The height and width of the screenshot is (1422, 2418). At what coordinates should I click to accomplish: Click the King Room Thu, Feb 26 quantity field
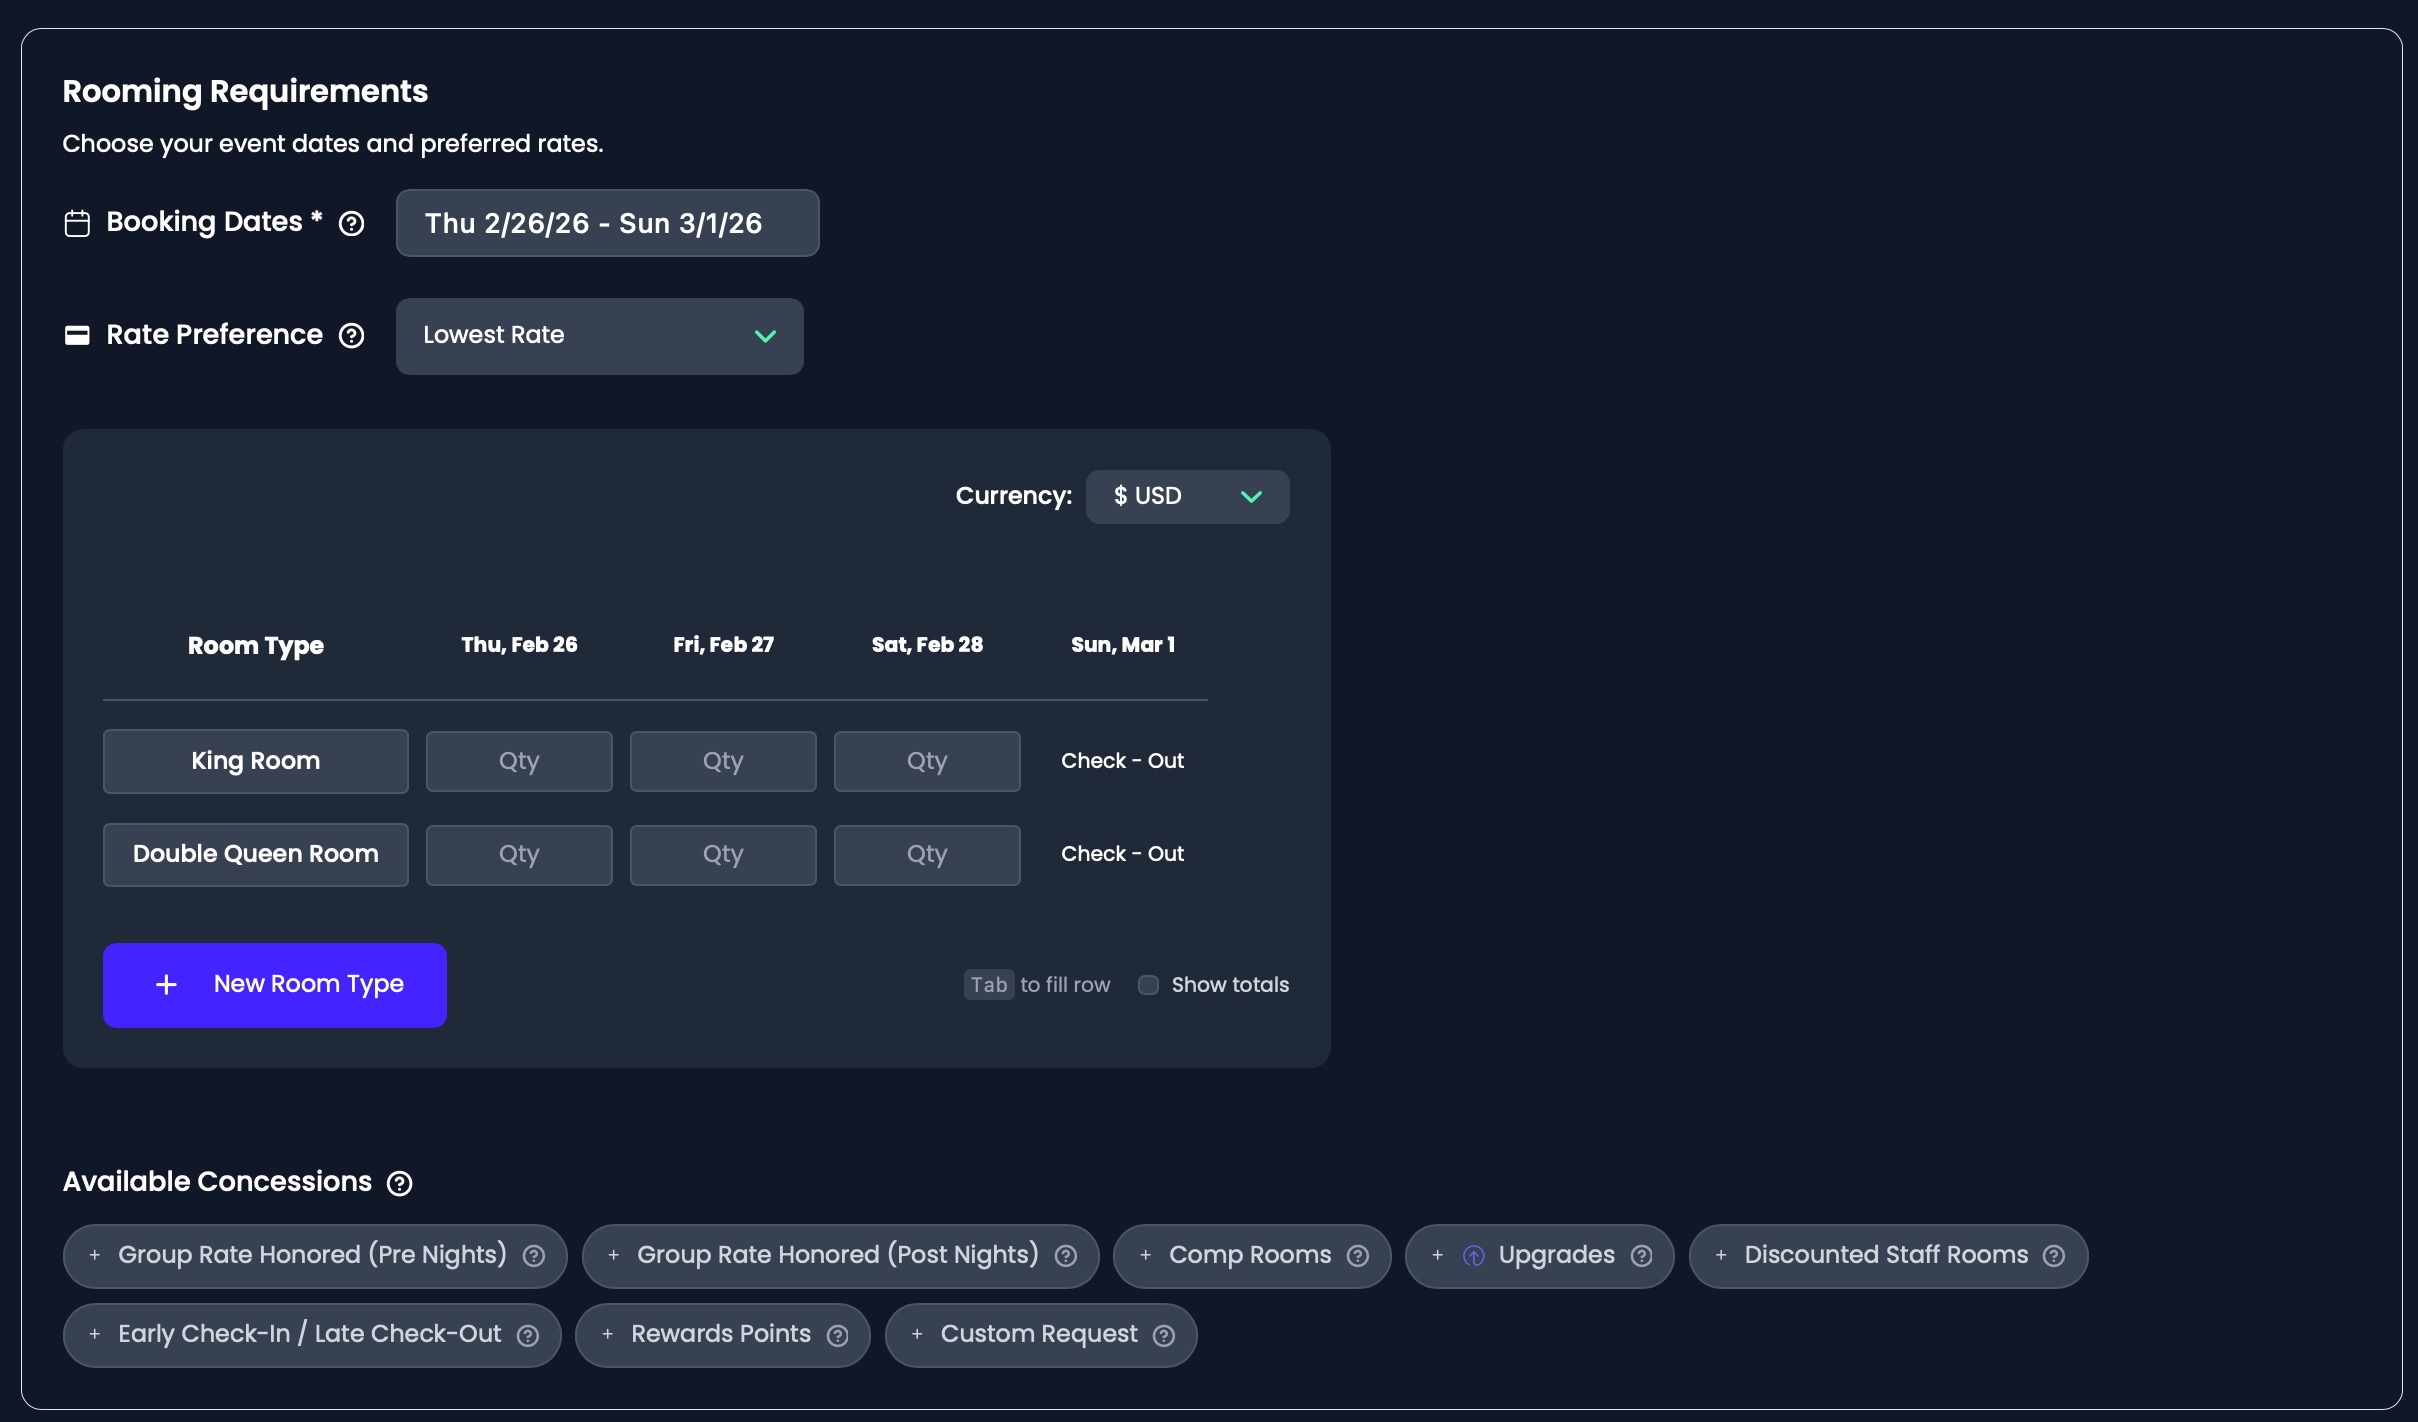point(519,761)
